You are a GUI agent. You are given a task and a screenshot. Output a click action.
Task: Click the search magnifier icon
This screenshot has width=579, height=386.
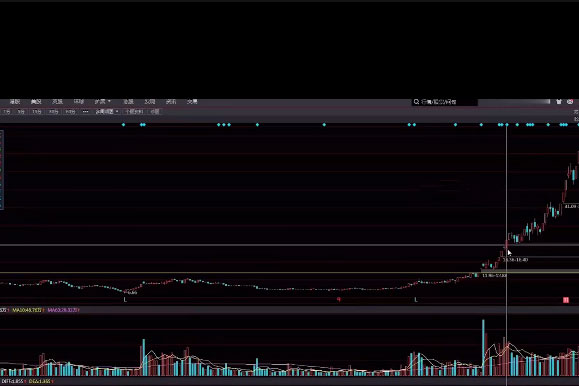pos(416,102)
